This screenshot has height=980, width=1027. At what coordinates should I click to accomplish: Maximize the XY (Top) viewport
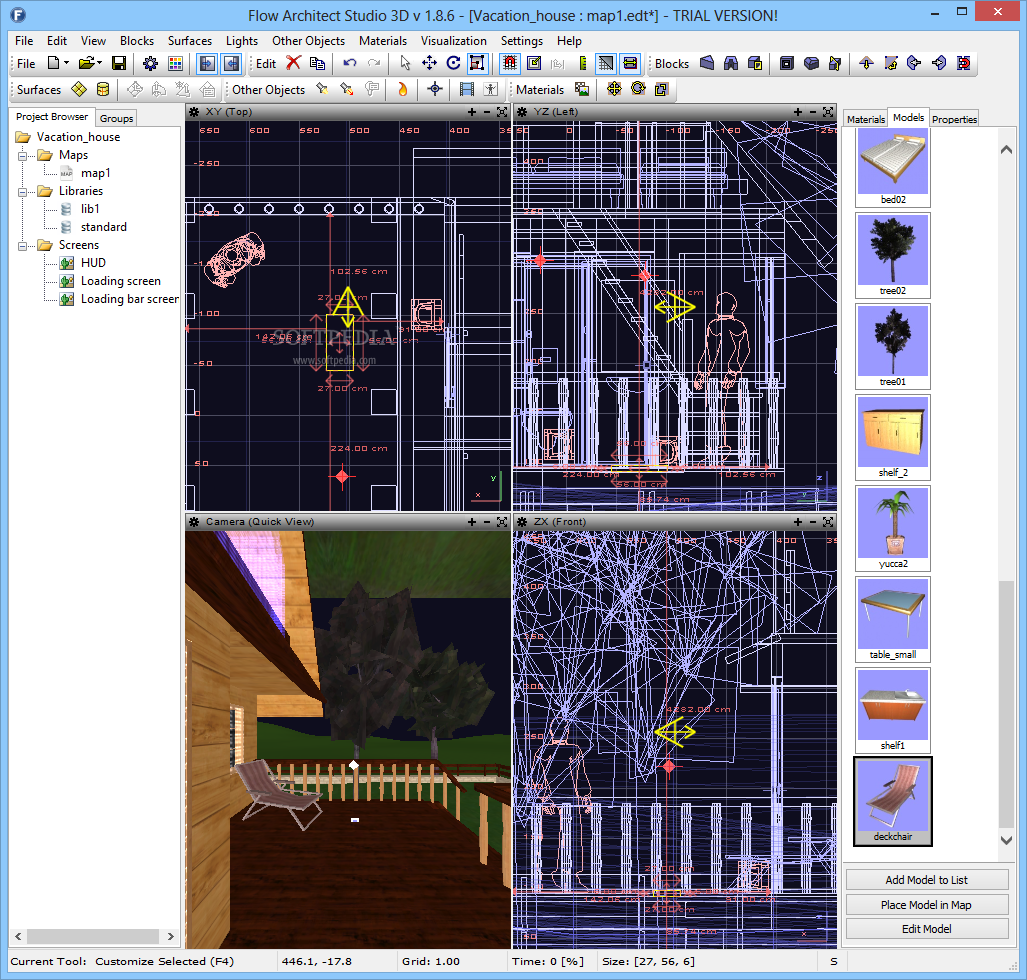pos(502,112)
